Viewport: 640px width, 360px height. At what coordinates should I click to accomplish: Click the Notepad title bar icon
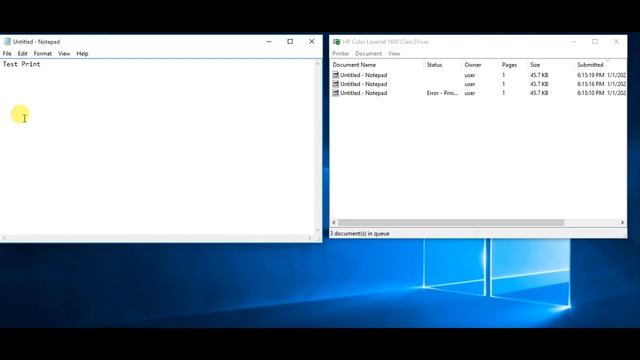coord(7,42)
